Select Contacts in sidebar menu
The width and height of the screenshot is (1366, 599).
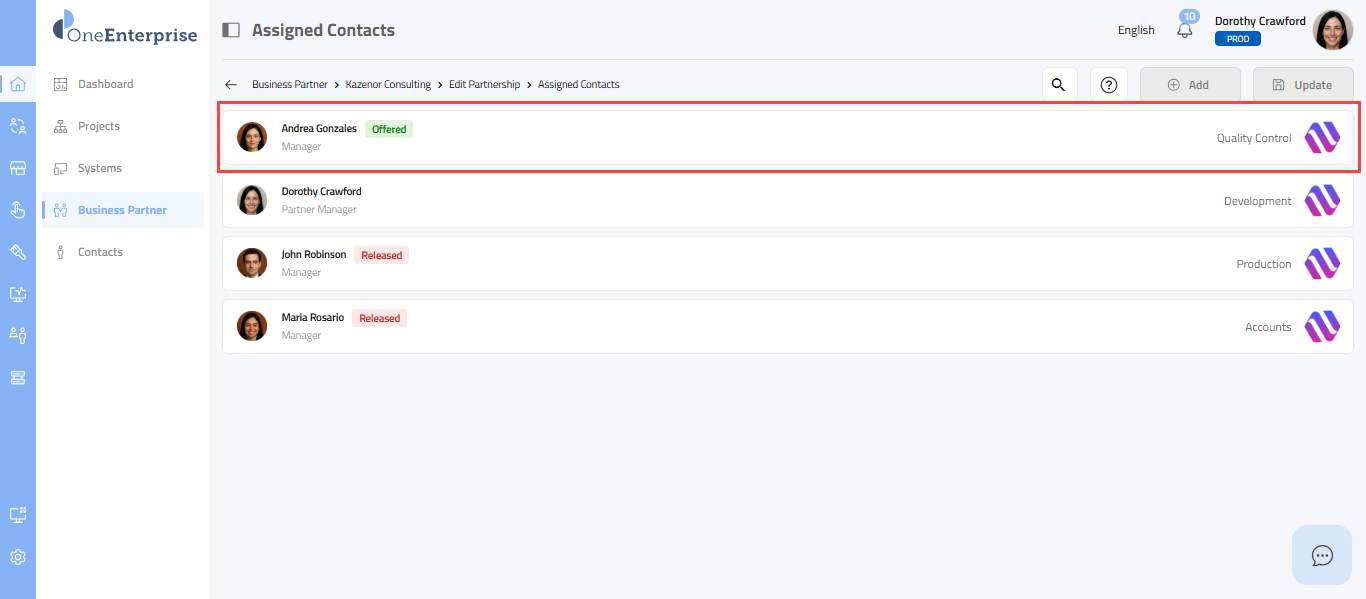tap(100, 252)
